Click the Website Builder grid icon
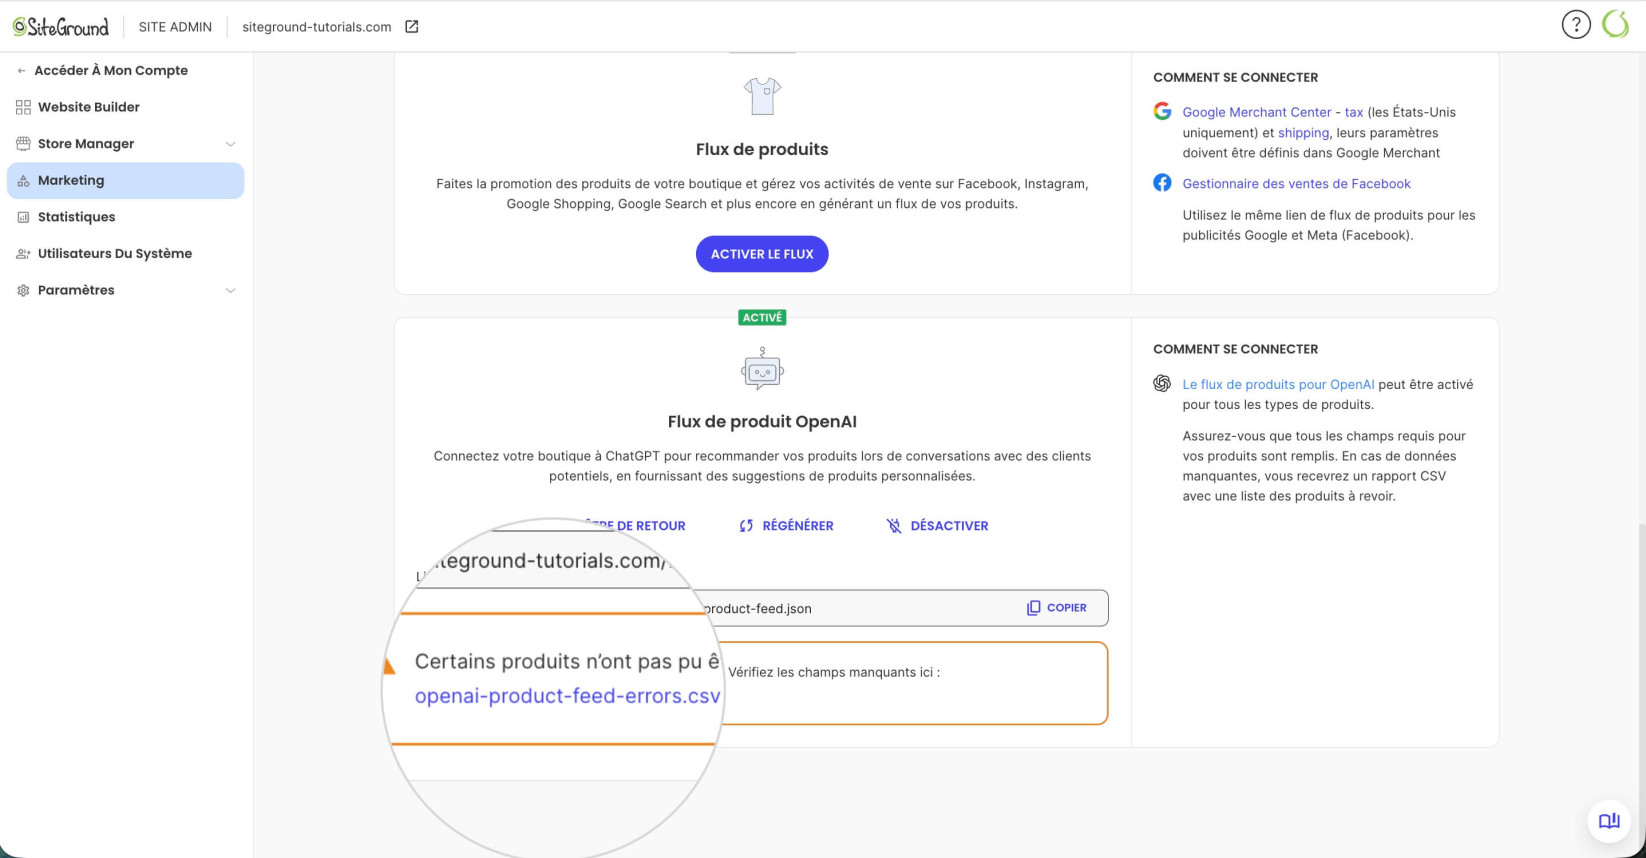 (23, 107)
